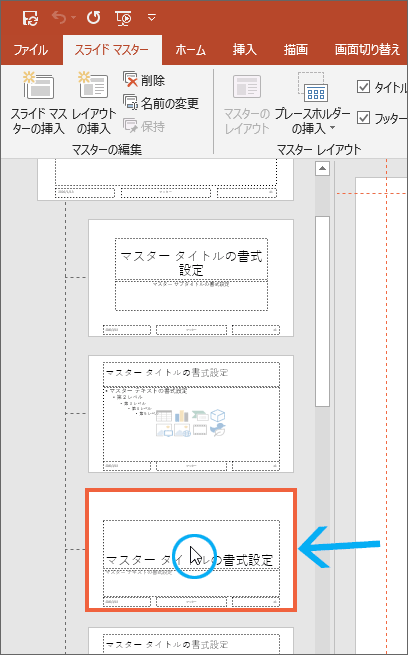Select the title and content layout thumbnail

click(191, 414)
